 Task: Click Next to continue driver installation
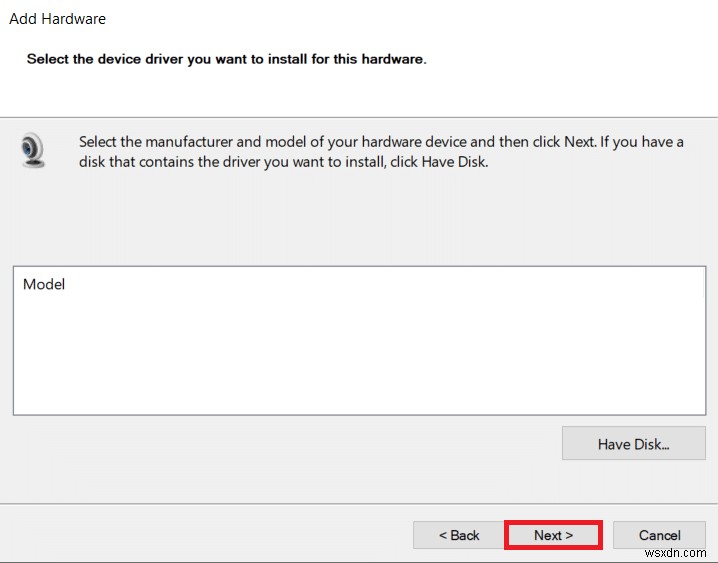[553, 535]
